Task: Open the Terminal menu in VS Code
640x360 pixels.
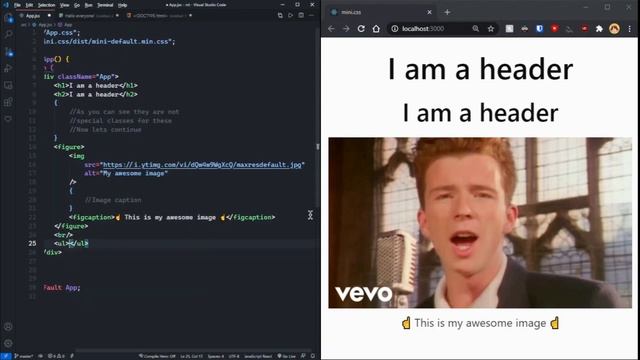Action: (x=105, y=5)
